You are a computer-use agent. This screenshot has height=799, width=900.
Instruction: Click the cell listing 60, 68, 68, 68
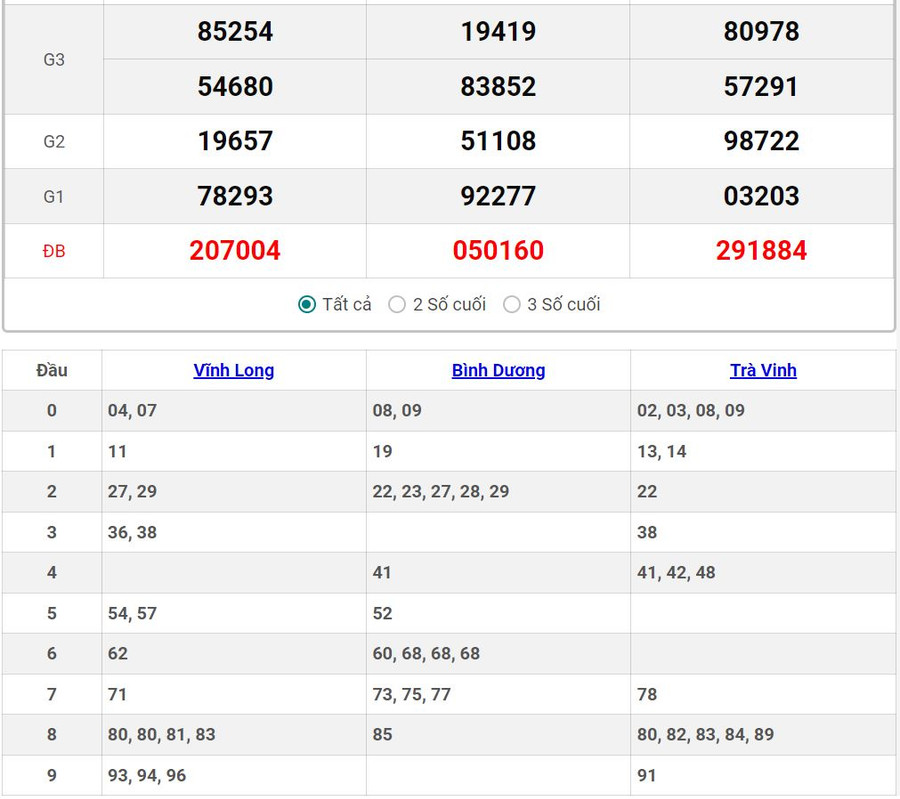pos(426,654)
